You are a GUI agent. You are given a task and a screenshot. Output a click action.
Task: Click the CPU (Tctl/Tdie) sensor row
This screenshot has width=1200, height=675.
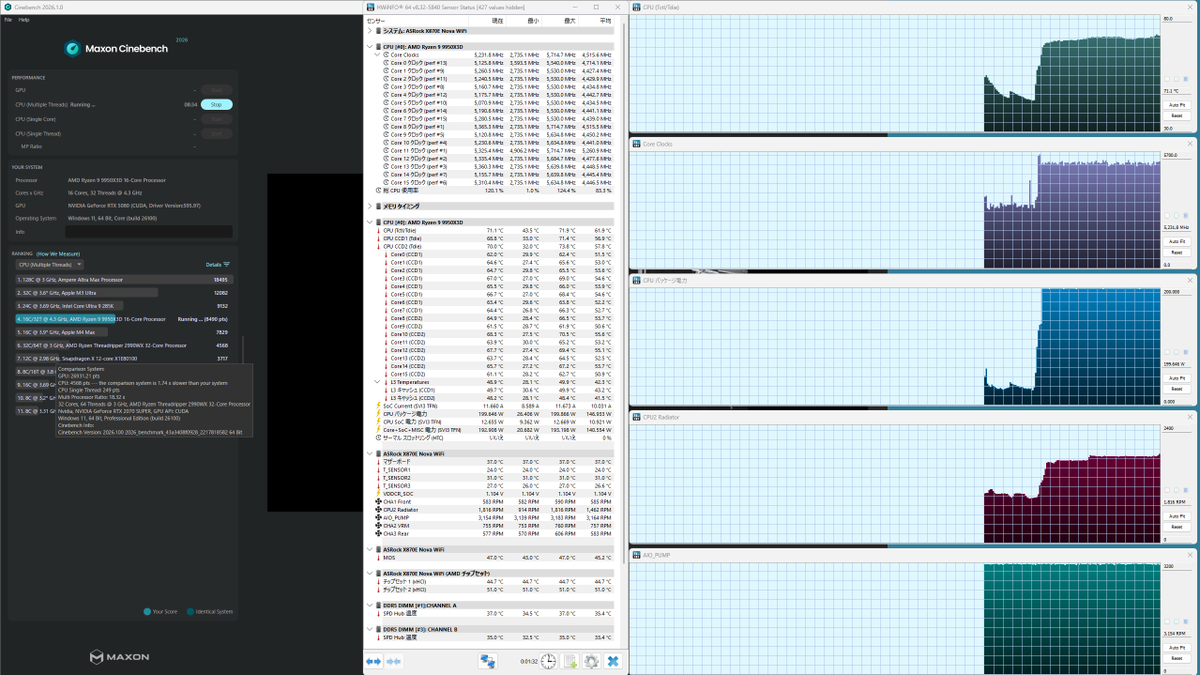pyautogui.click(x=494, y=231)
